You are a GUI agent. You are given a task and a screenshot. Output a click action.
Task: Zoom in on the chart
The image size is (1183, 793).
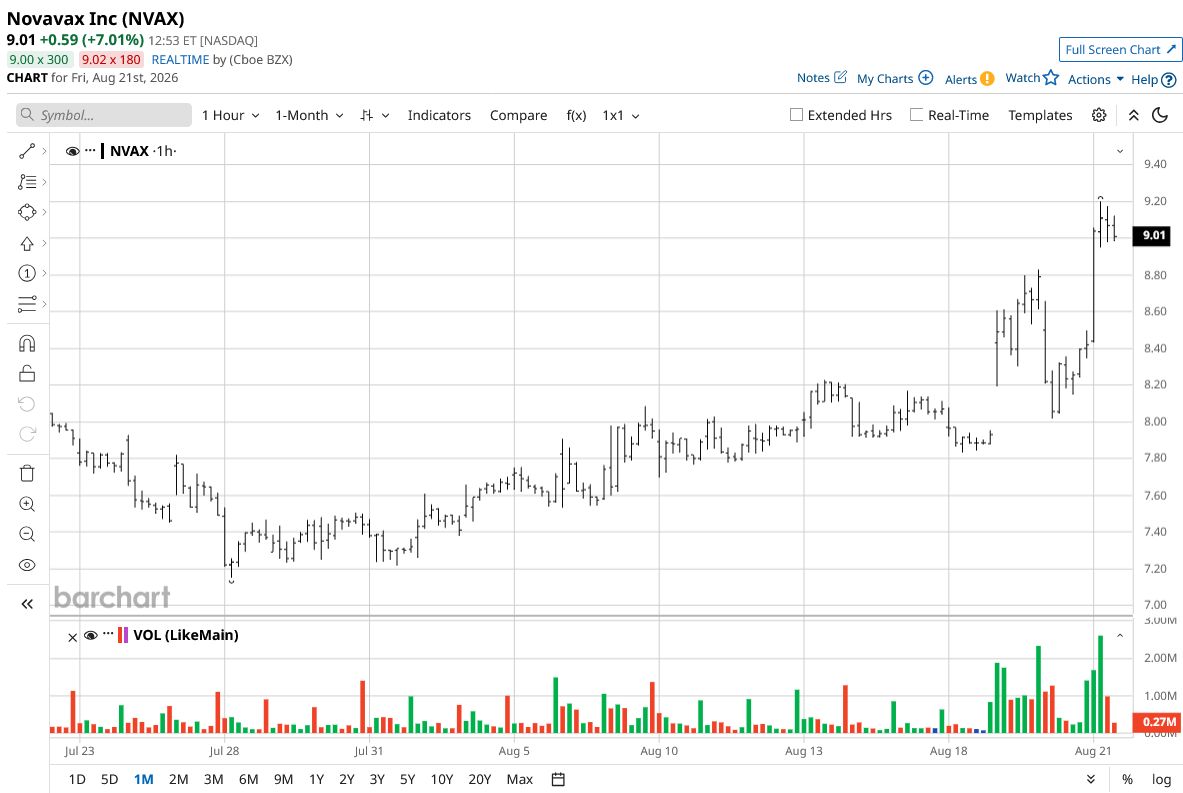pyautogui.click(x=27, y=504)
